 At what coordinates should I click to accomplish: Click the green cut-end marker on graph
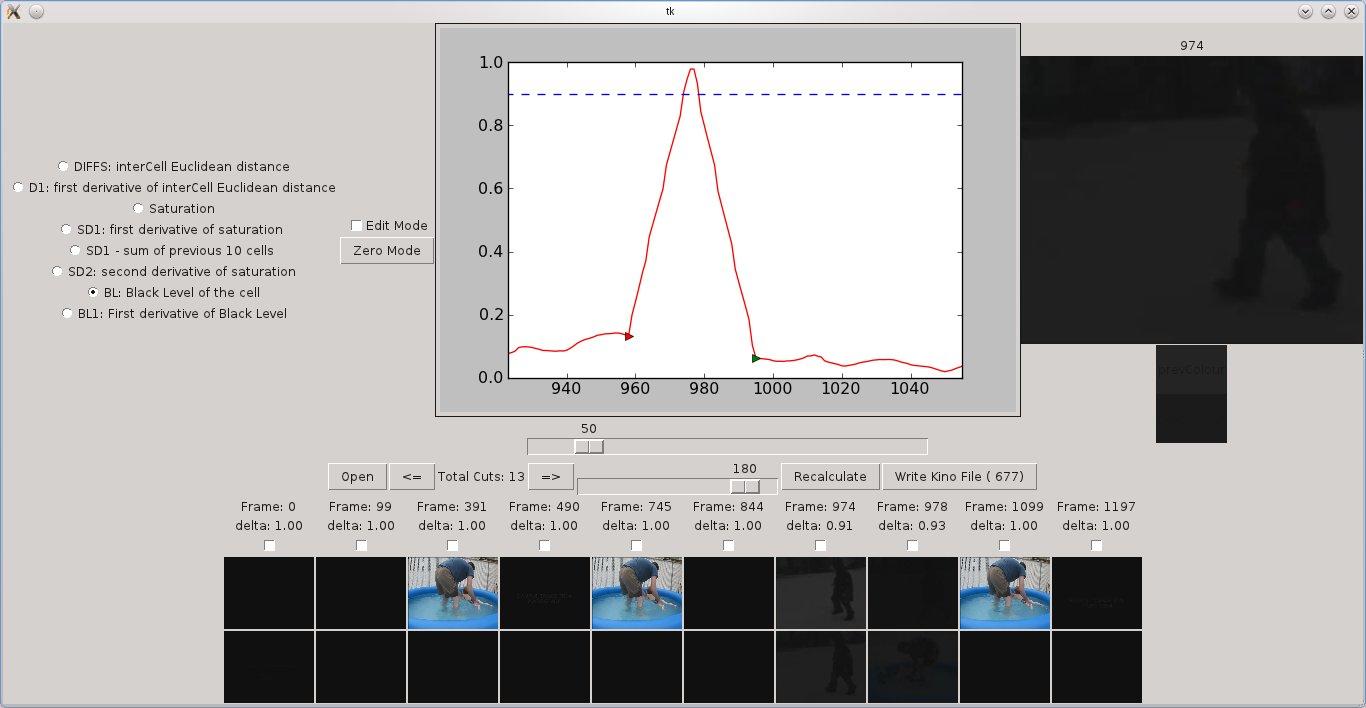click(756, 358)
